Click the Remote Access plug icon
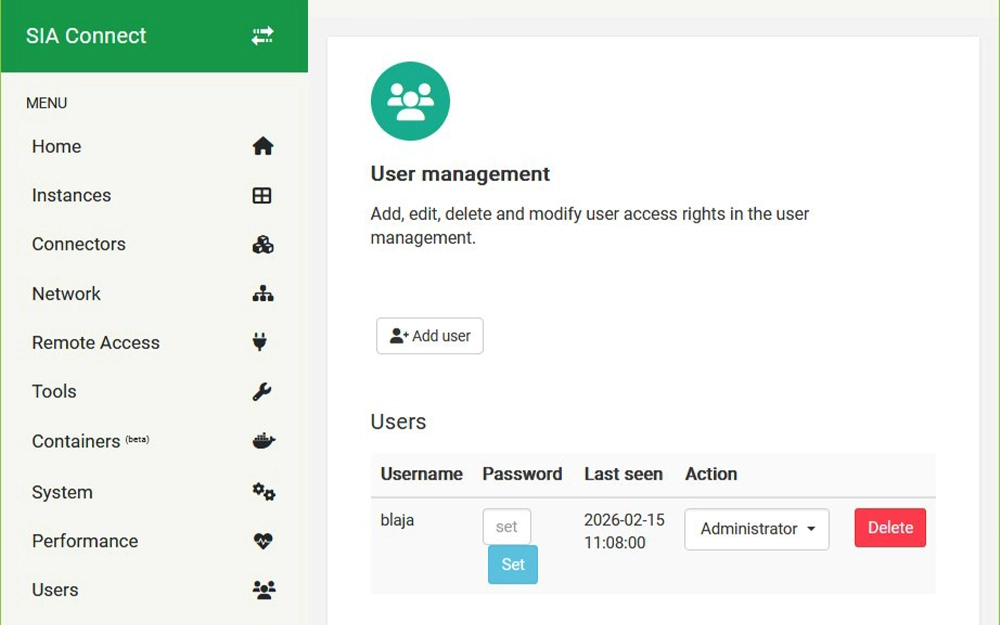Image resolution: width=1000 pixels, height=625 pixels. pos(260,342)
